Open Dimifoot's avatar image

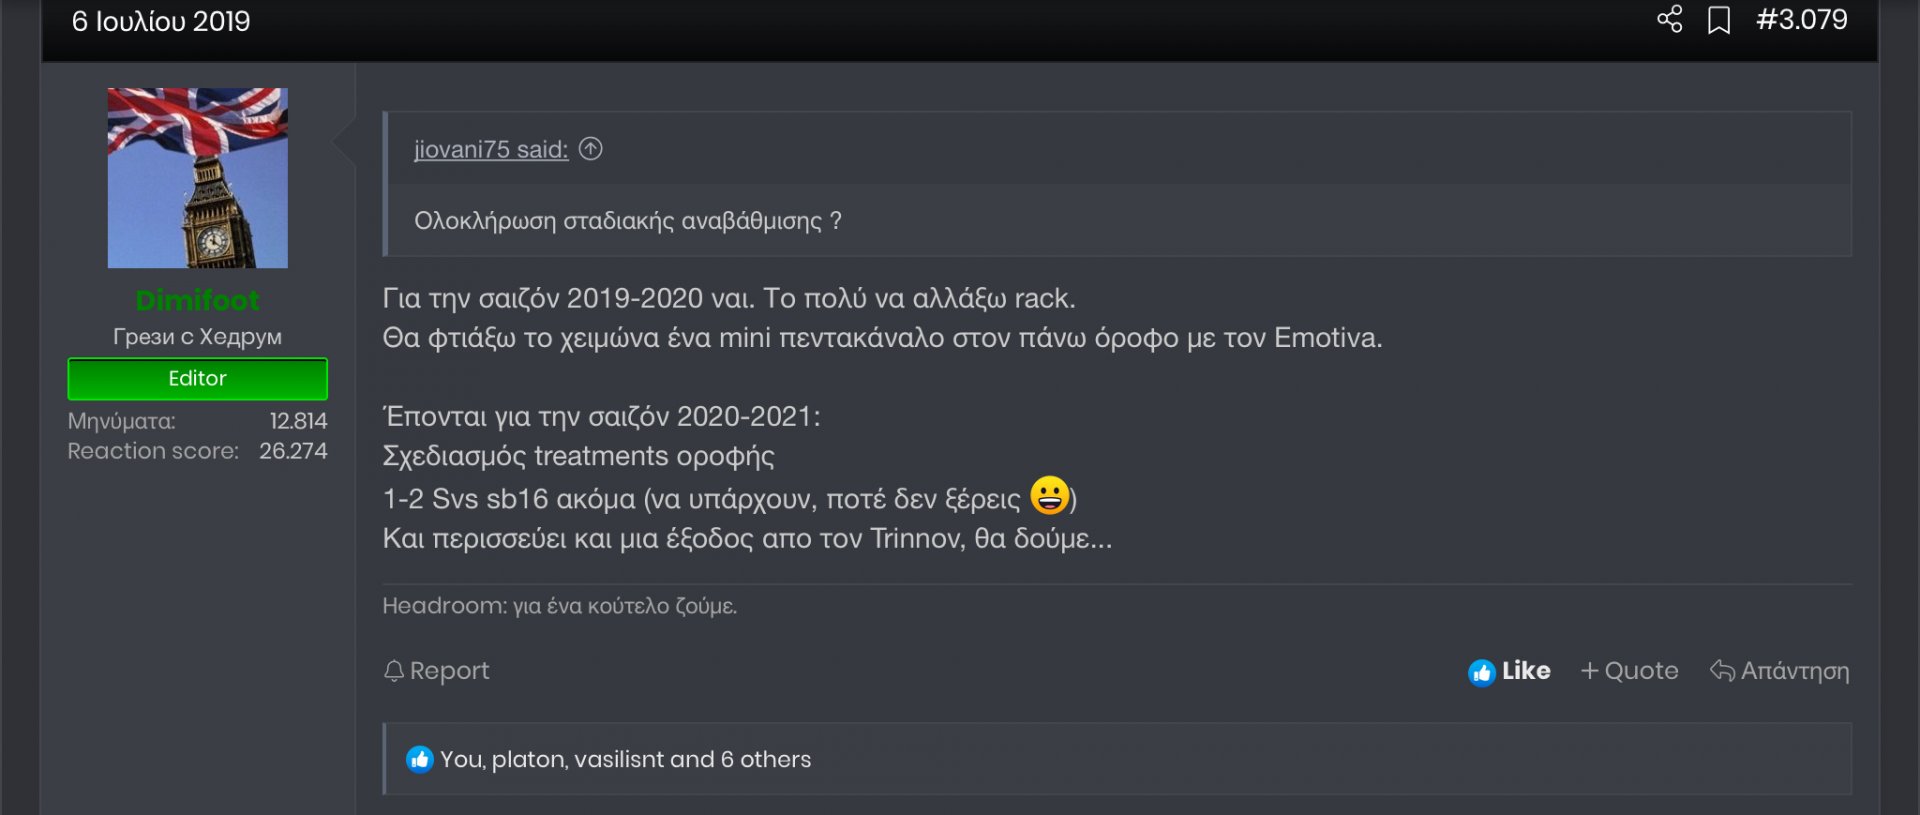[198, 178]
